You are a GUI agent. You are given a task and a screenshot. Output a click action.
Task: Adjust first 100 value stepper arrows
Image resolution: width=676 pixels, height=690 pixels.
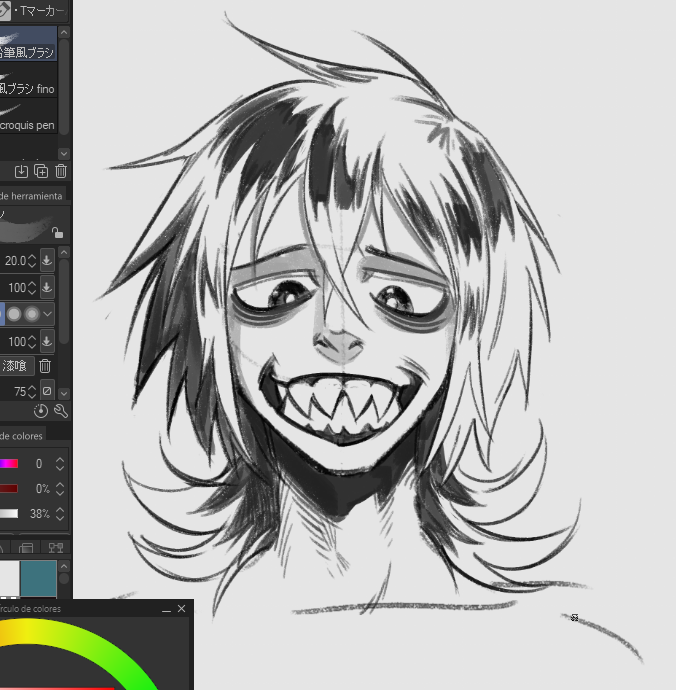click(x=32, y=288)
